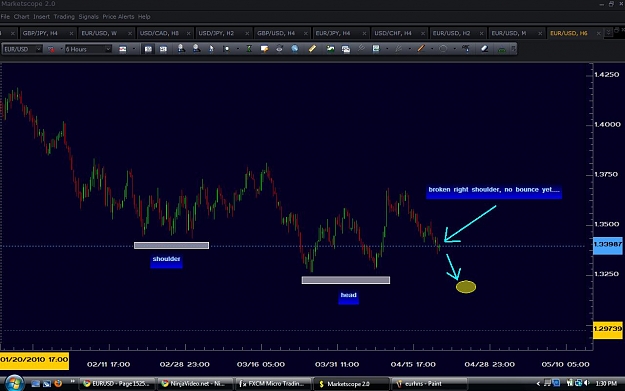Open the Help menu

(x=144, y=17)
